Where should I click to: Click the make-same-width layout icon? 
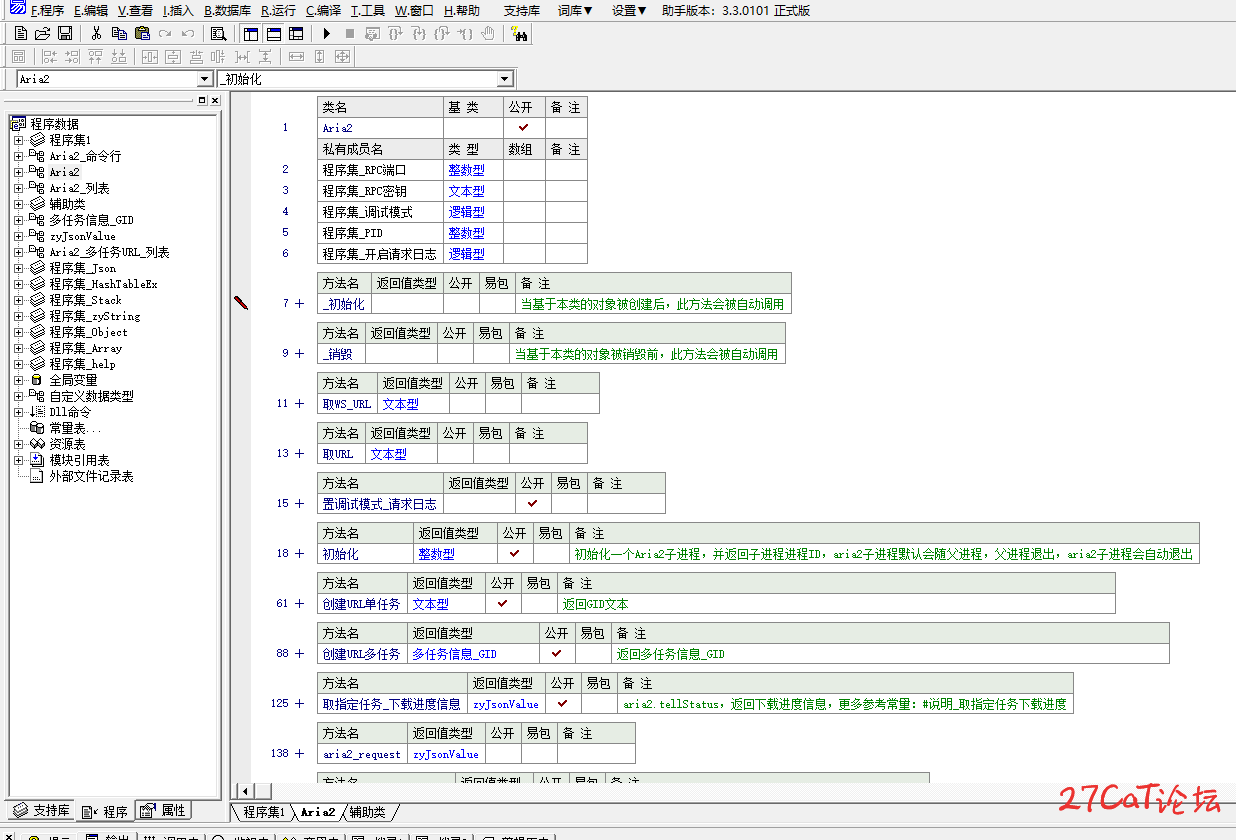point(295,56)
